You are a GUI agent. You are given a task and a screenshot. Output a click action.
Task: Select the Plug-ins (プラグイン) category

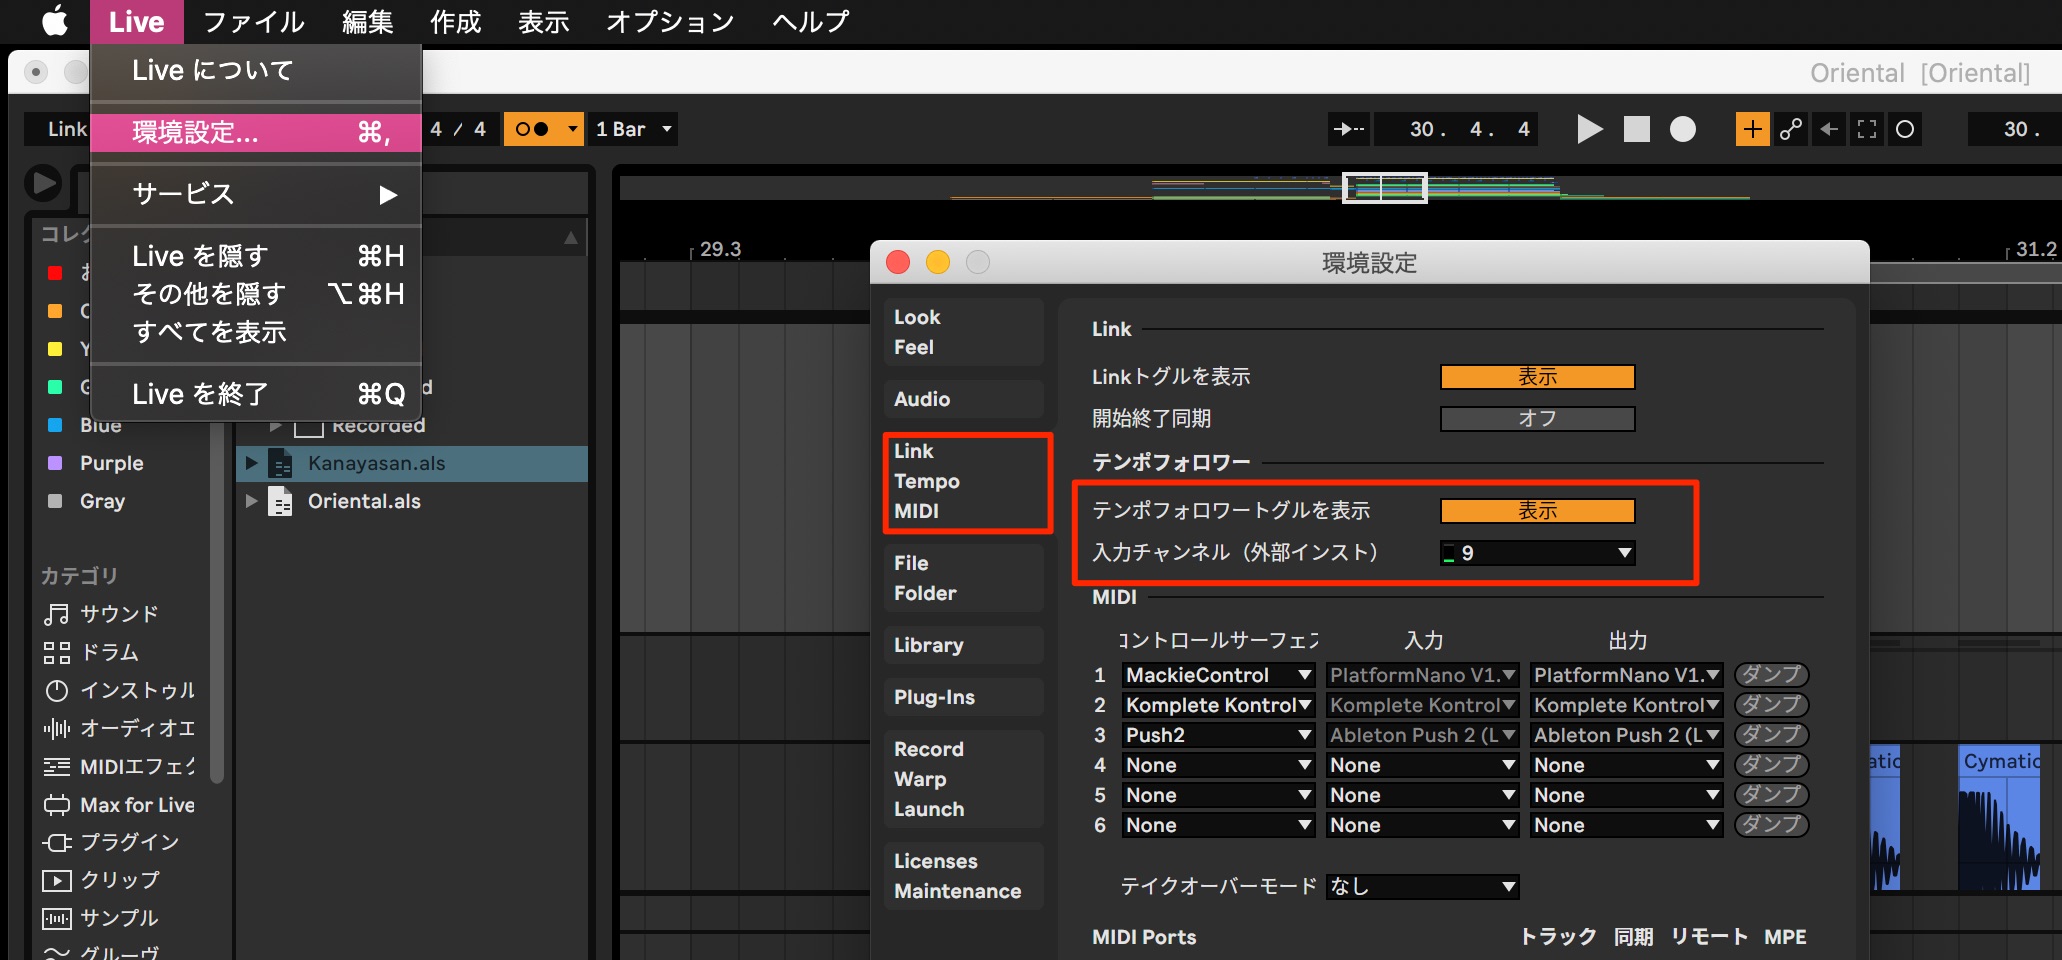coord(111,842)
